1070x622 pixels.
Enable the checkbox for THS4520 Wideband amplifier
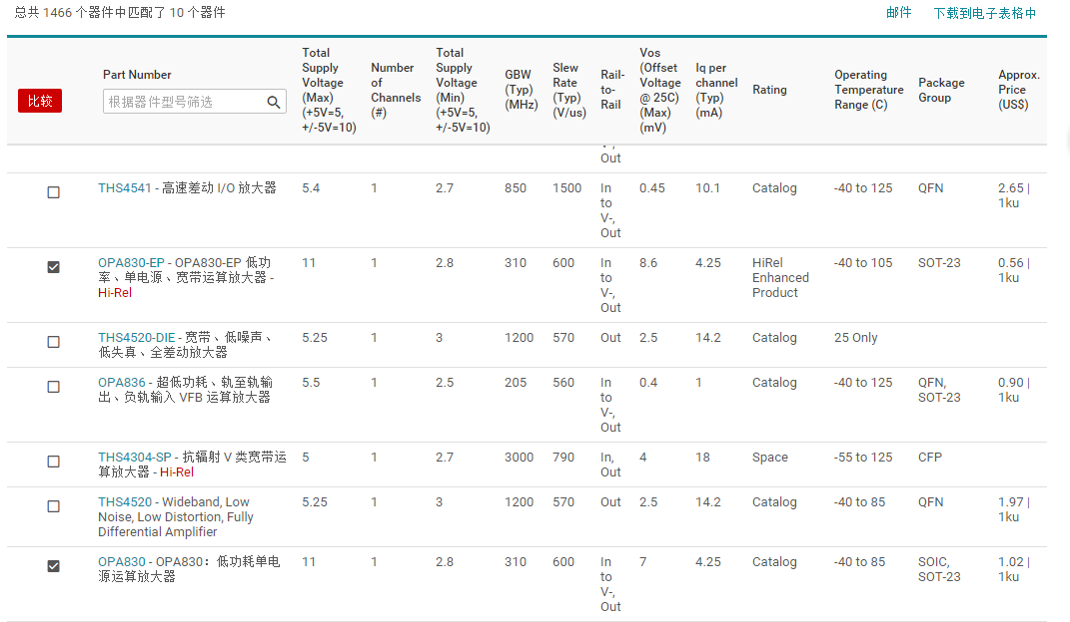click(x=53, y=507)
